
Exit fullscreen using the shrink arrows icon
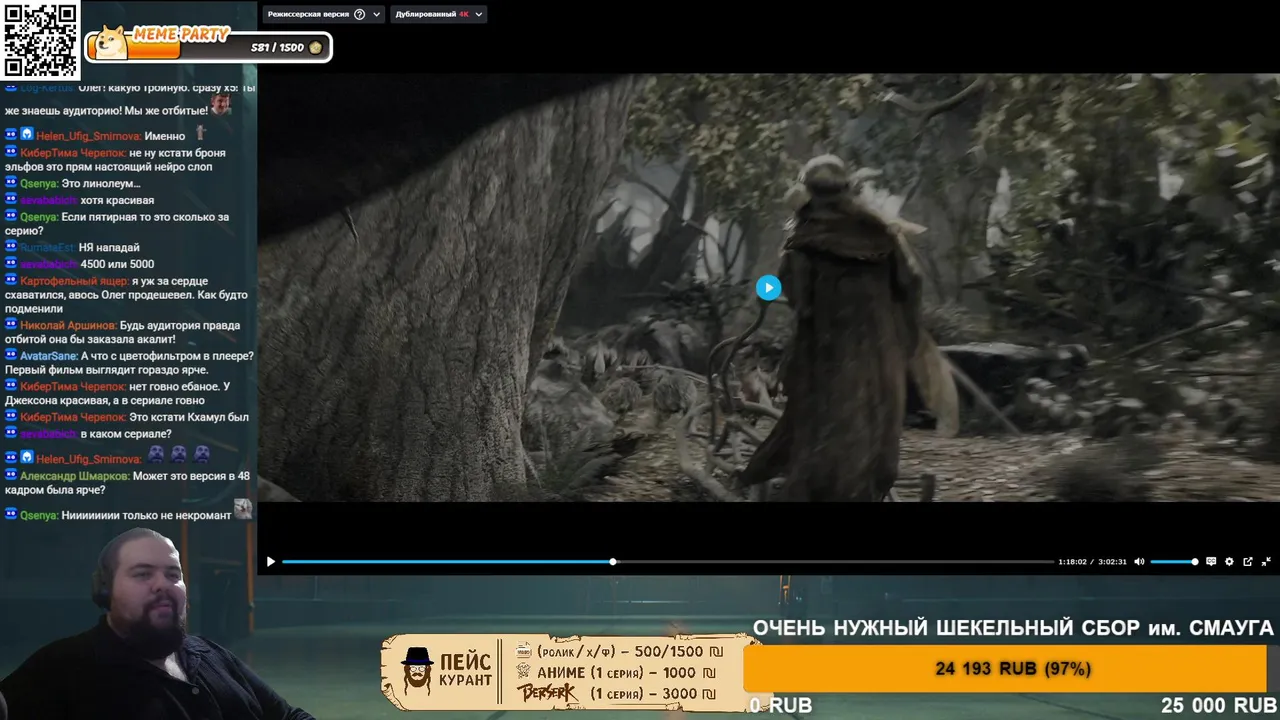tap(1266, 562)
